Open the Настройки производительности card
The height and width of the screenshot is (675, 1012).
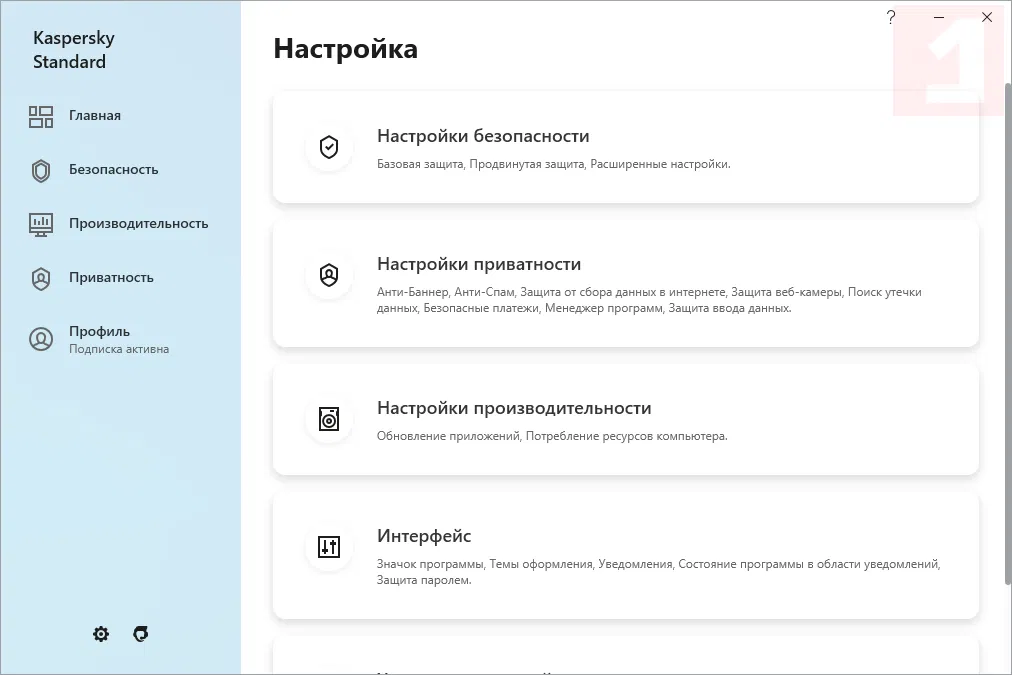click(x=625, y=420)
